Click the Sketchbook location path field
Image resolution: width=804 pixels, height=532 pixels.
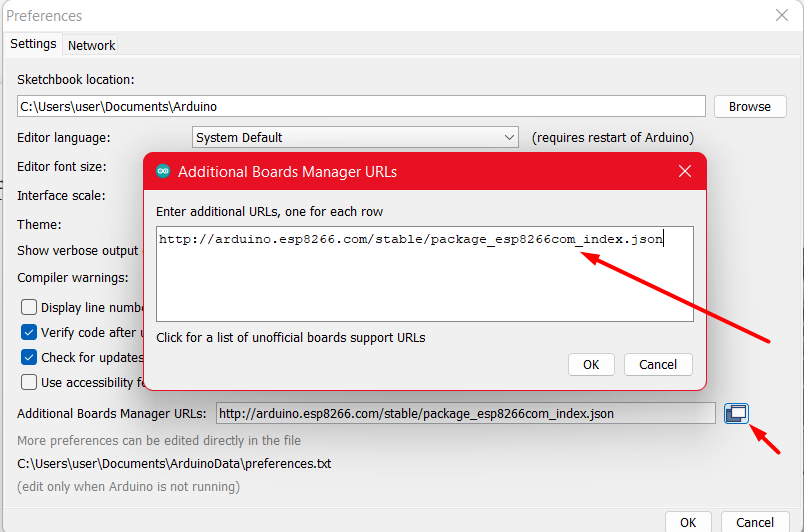point(361,107)
